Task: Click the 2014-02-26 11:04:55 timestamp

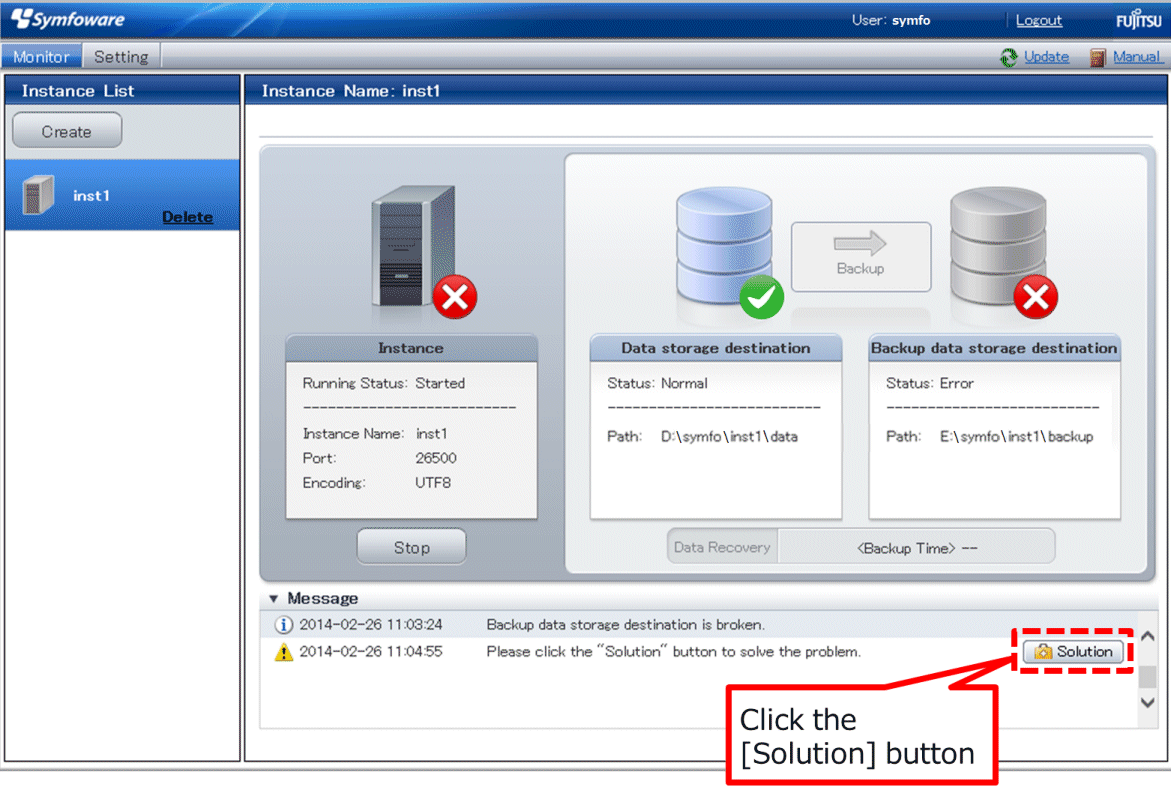Action: point(371,652)
